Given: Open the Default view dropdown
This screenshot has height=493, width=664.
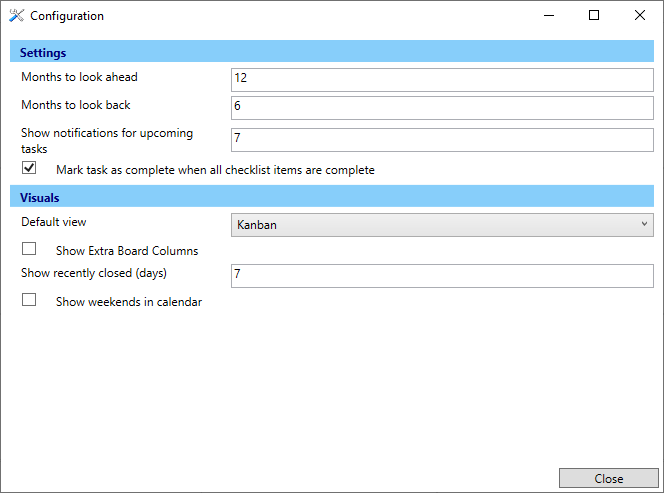Looking at the screenshot, I should pos(442,225).
